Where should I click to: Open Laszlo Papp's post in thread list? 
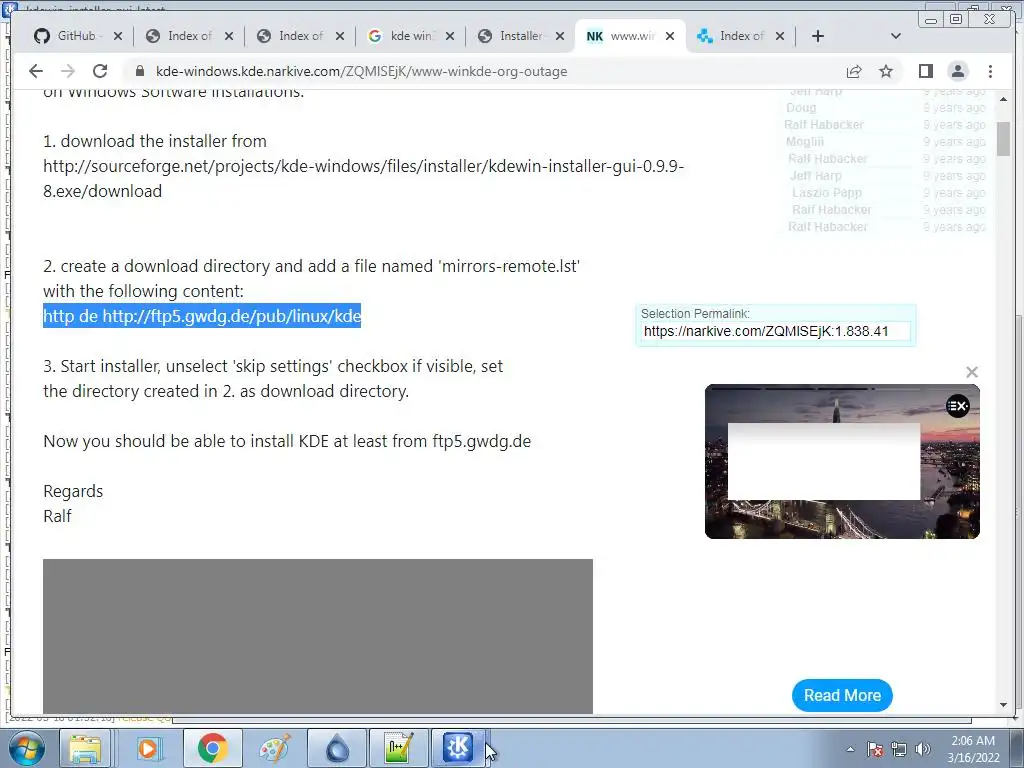(x=827, y=193)
